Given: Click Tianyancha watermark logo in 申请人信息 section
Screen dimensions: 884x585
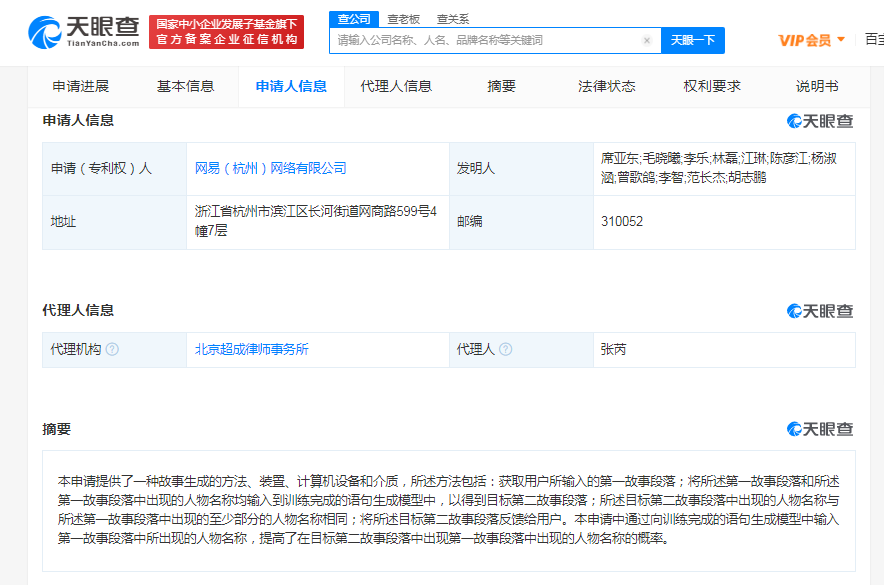Looking at the screenshot, I should click(x=820, y=121).
